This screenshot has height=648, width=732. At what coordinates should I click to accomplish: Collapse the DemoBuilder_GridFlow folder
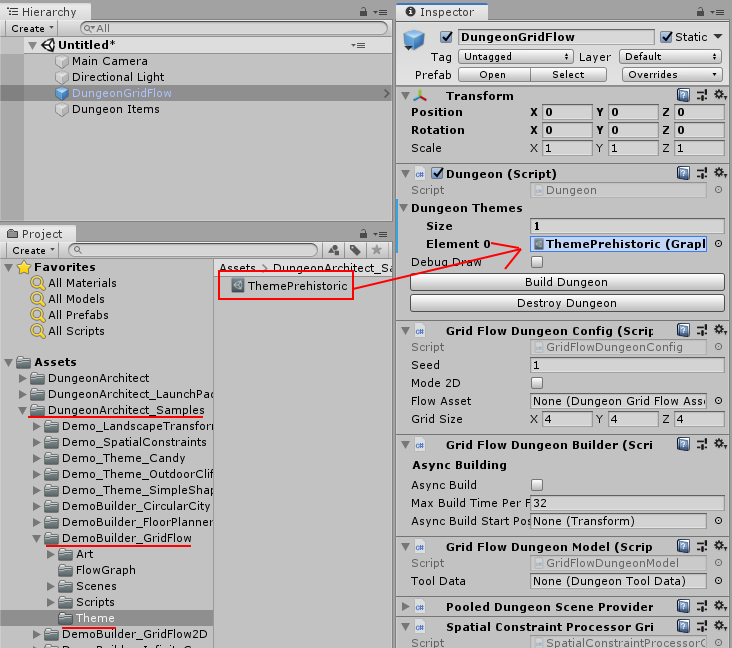tap(36, 538)
